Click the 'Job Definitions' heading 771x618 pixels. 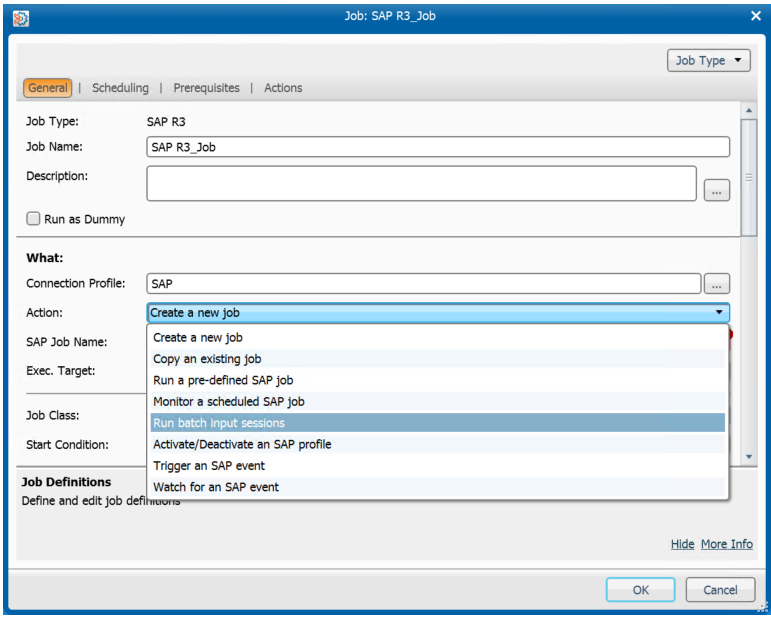(x=66, y=482)
